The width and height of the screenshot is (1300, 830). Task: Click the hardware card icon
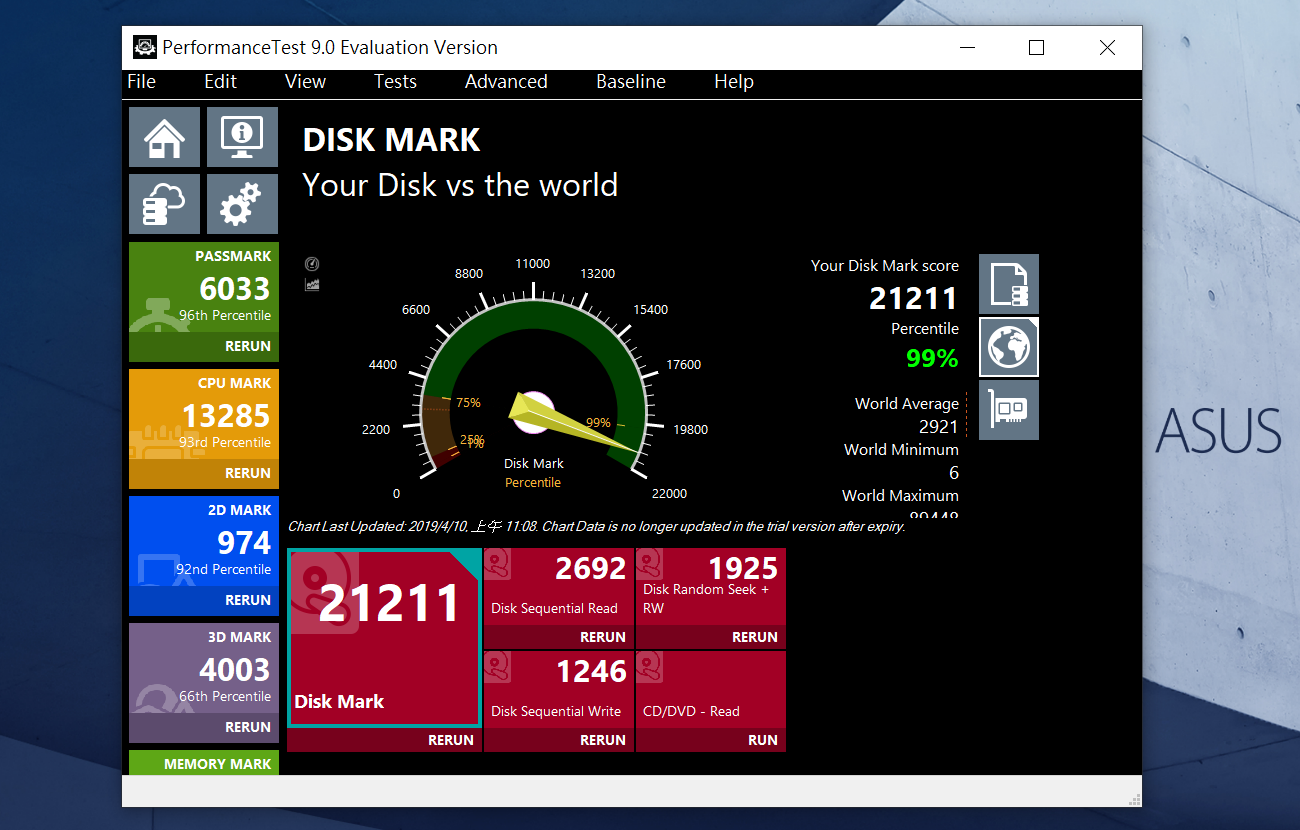[1008, 410]
